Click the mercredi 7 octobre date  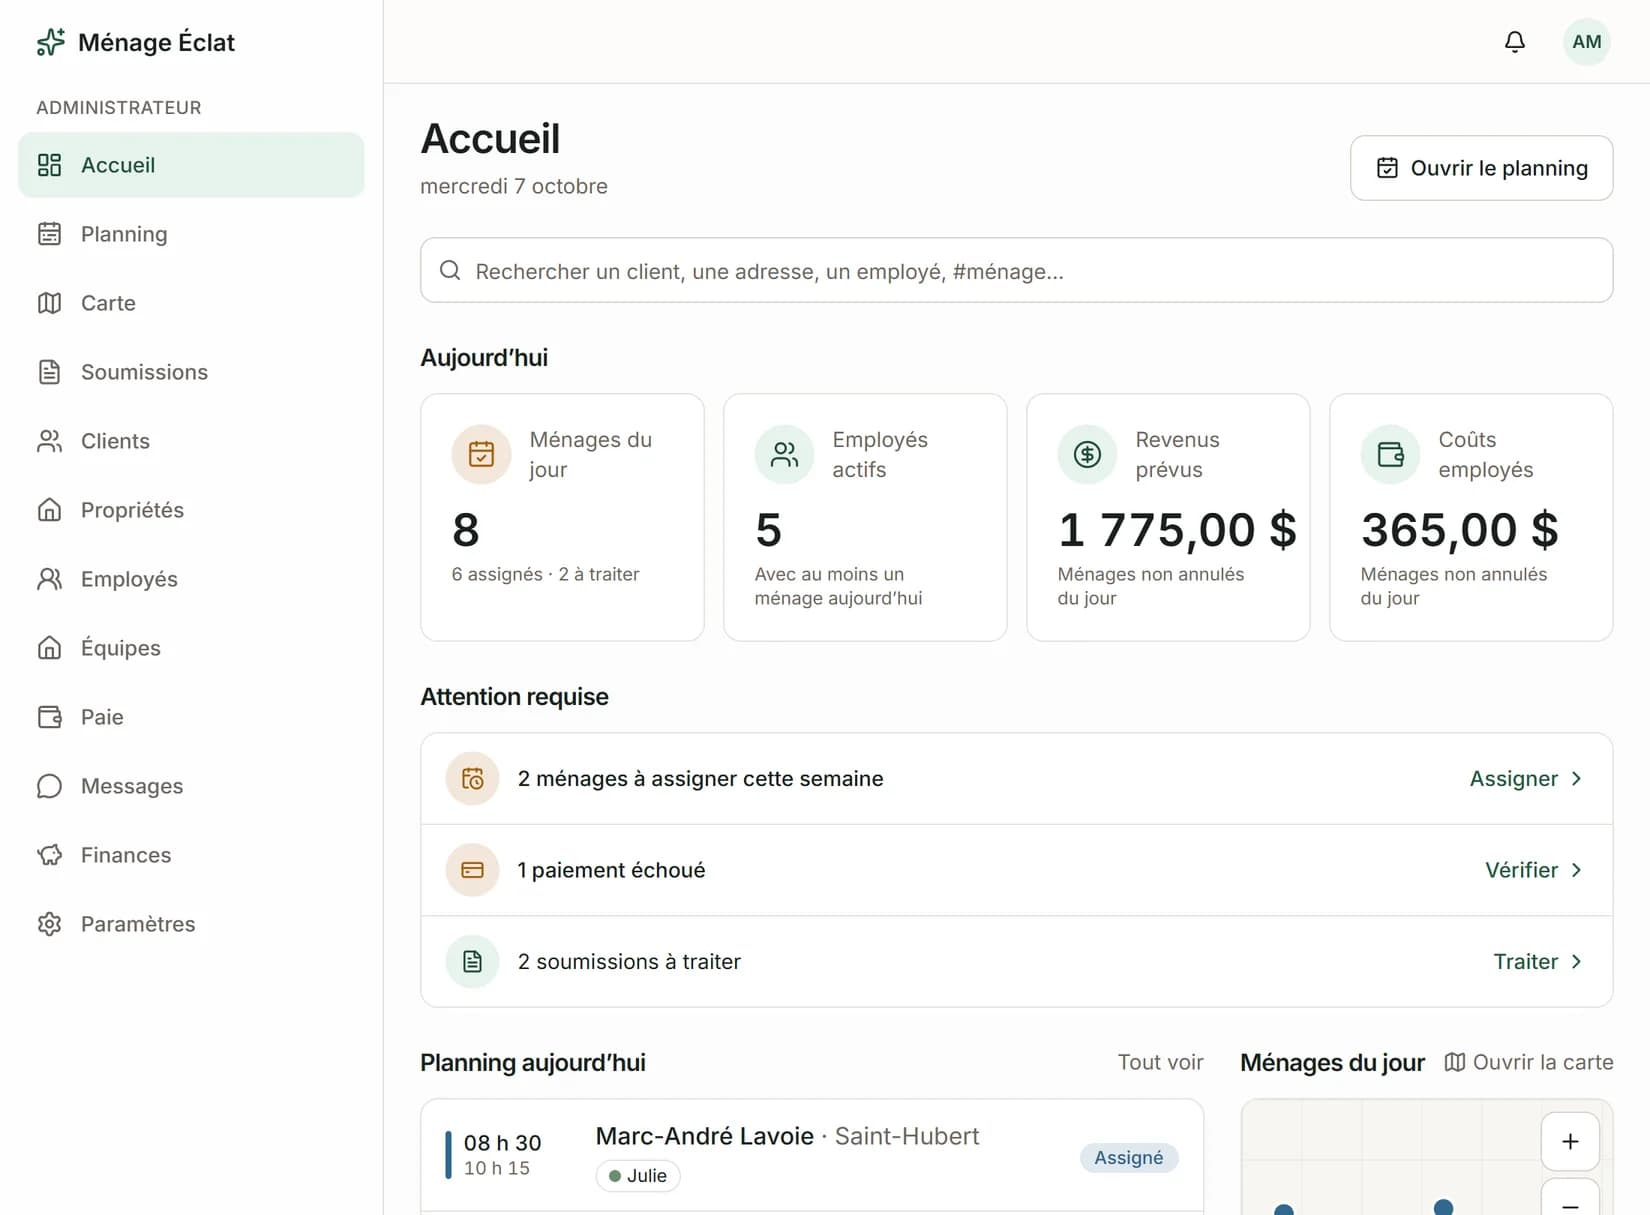[514, 186]
